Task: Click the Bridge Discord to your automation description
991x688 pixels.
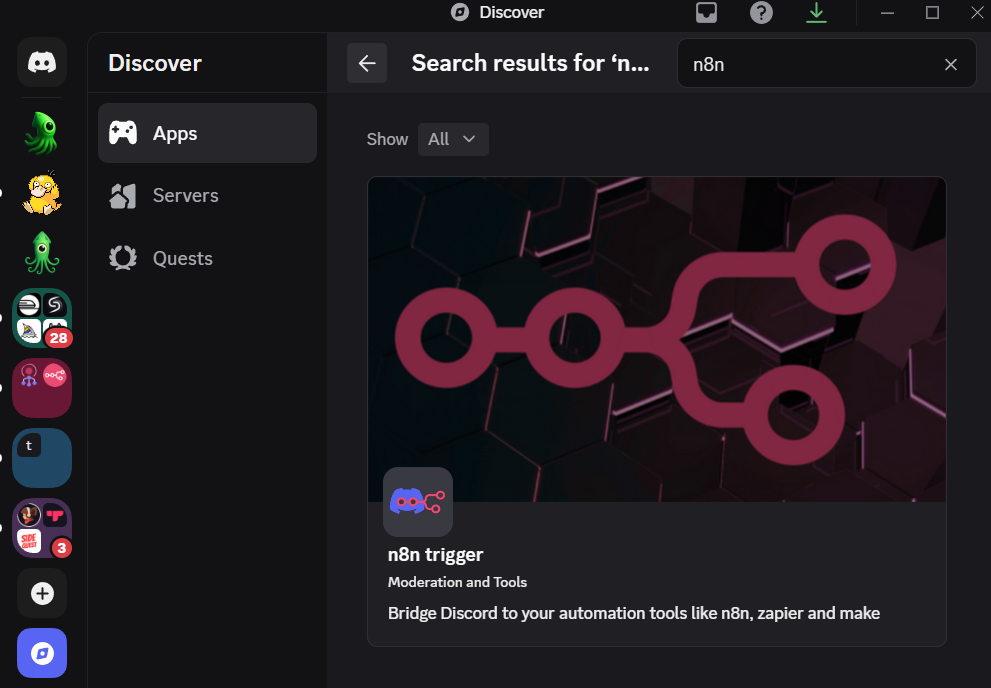Action: coord(633,613)
